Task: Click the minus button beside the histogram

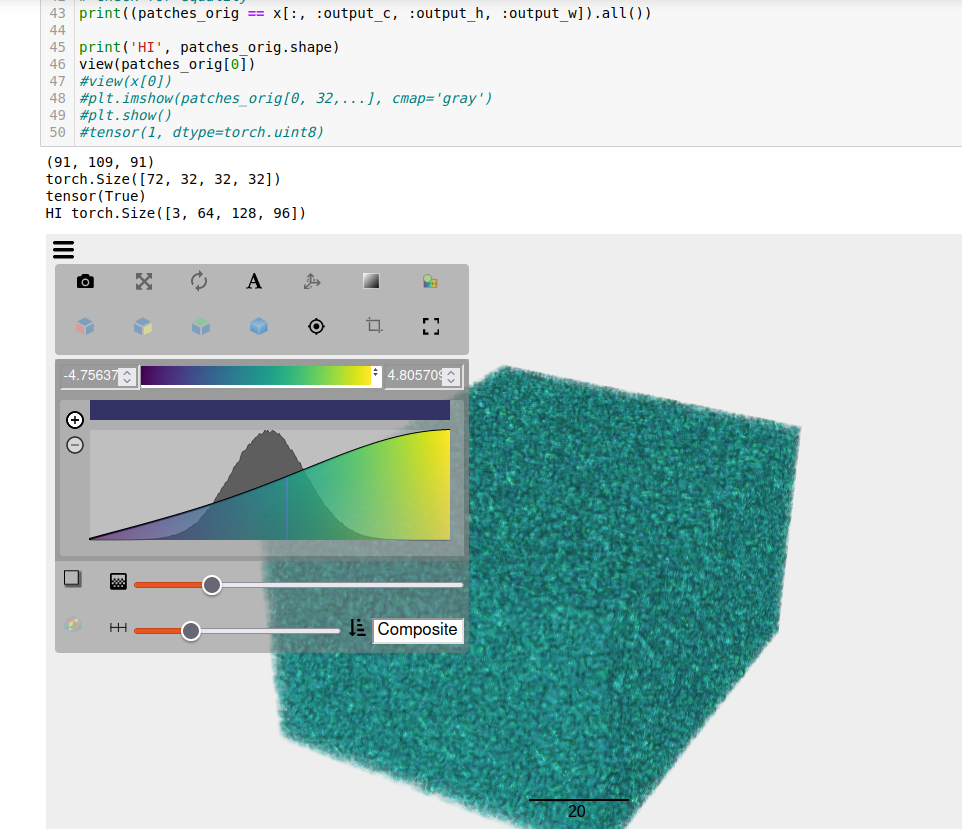Action: (75, 445)
